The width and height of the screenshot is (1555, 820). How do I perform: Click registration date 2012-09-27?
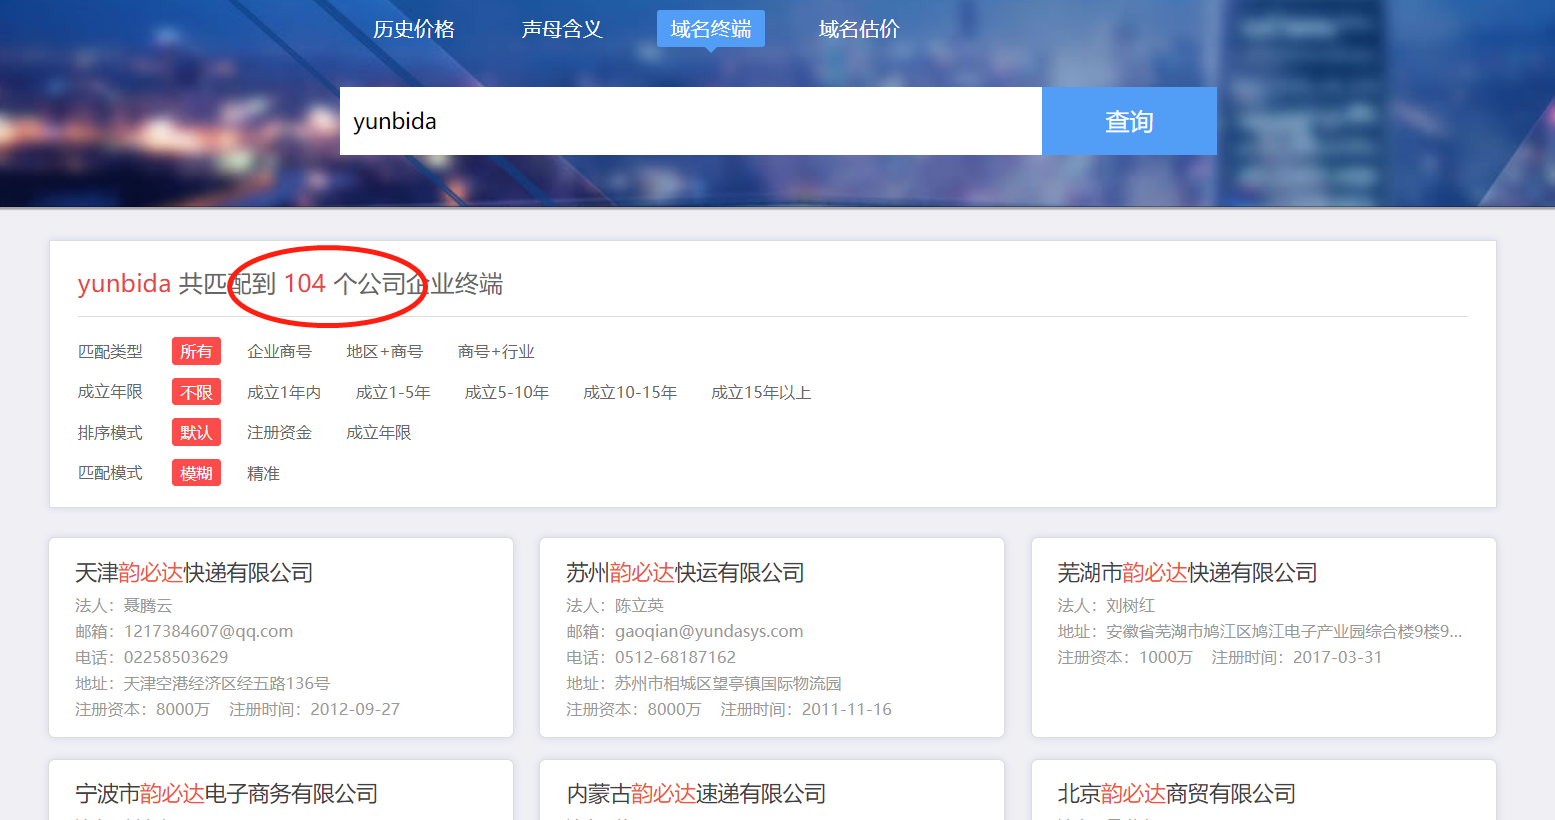(355, 709)
